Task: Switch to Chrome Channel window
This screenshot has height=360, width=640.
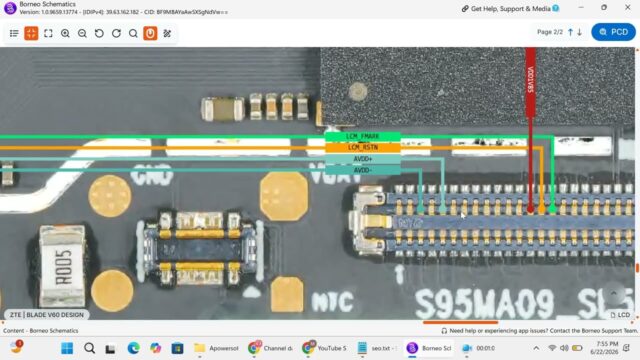Action: click(x=270, y=348)
